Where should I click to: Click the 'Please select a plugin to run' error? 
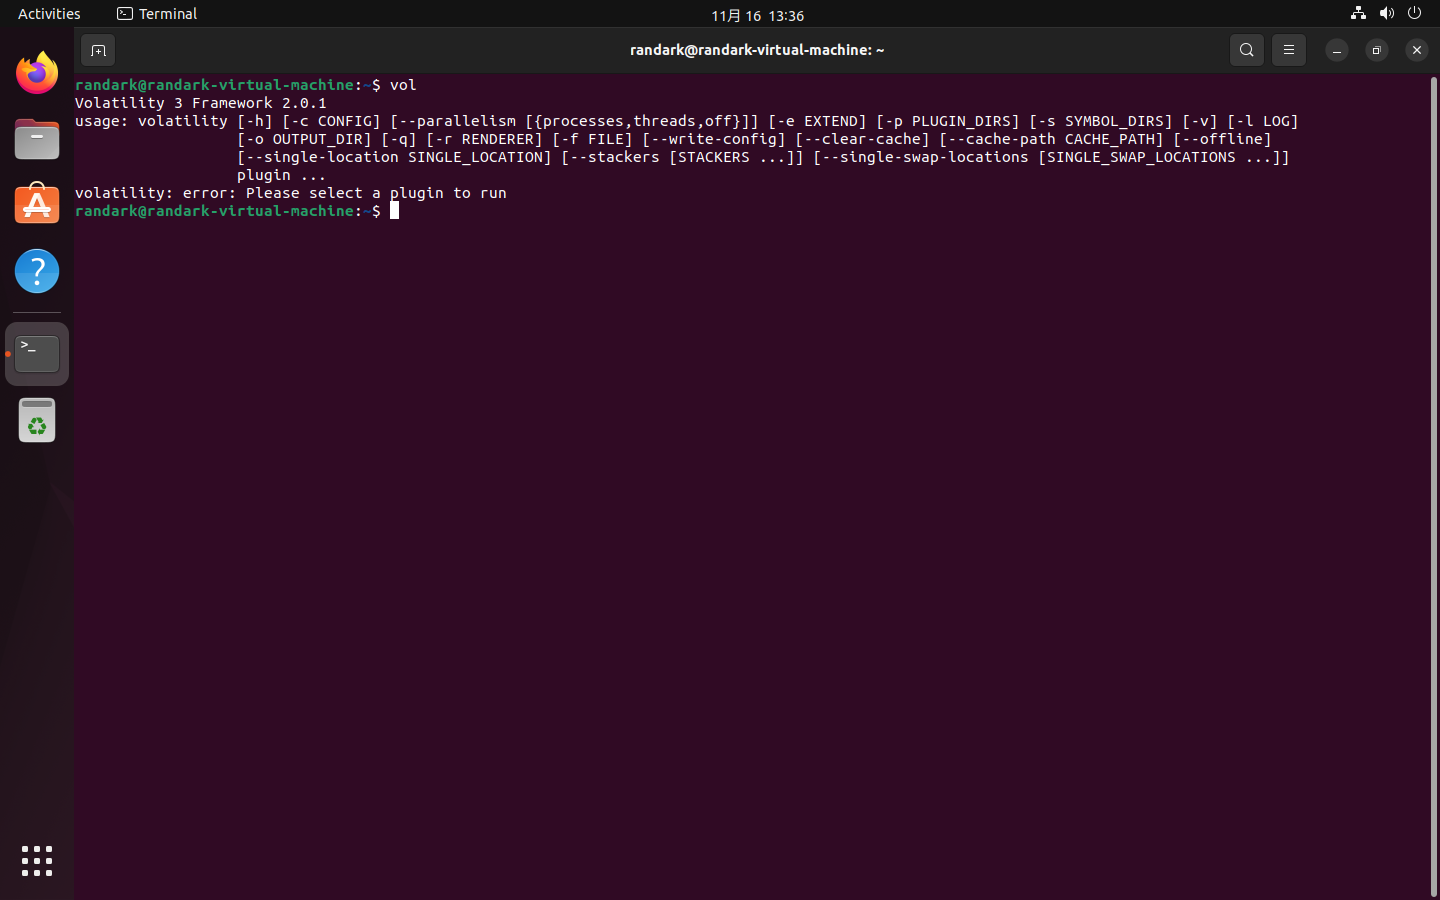pos(376,193)
